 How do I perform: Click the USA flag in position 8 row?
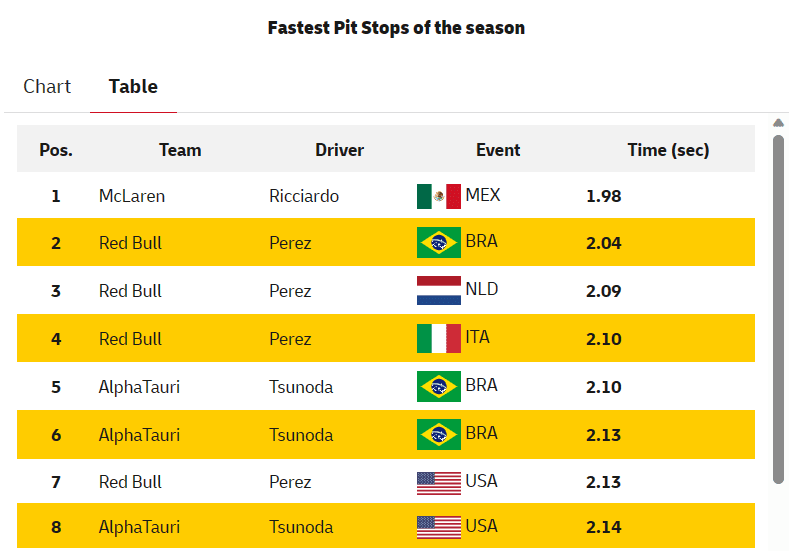click(438, 527)
